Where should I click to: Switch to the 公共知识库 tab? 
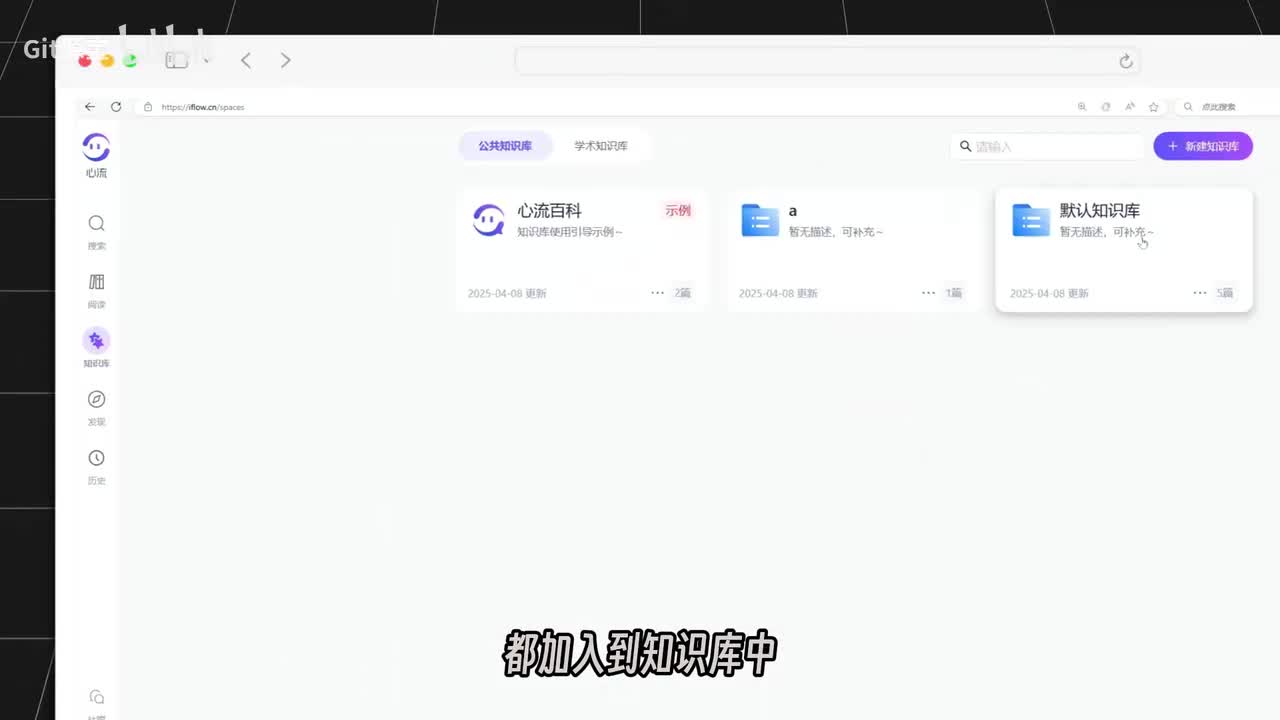505,146
